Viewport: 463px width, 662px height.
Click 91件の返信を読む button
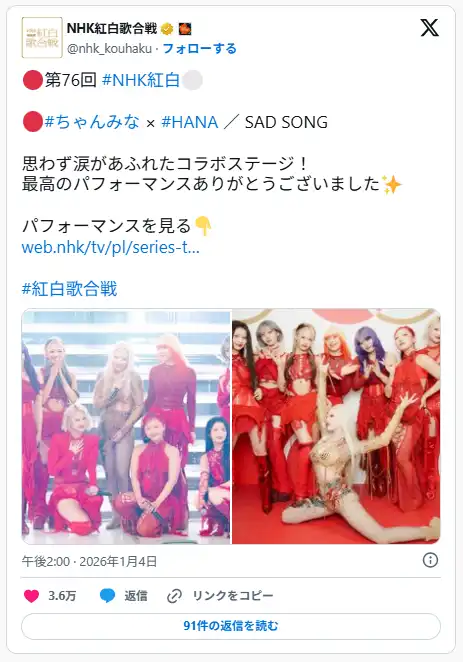pos(231,626)
